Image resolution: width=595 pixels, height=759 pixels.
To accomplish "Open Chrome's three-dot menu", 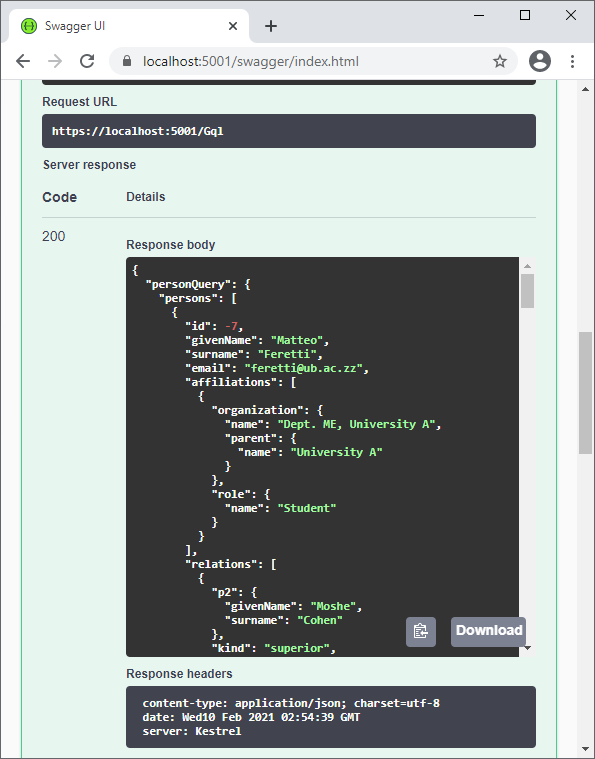I will (x=572, y=61).
